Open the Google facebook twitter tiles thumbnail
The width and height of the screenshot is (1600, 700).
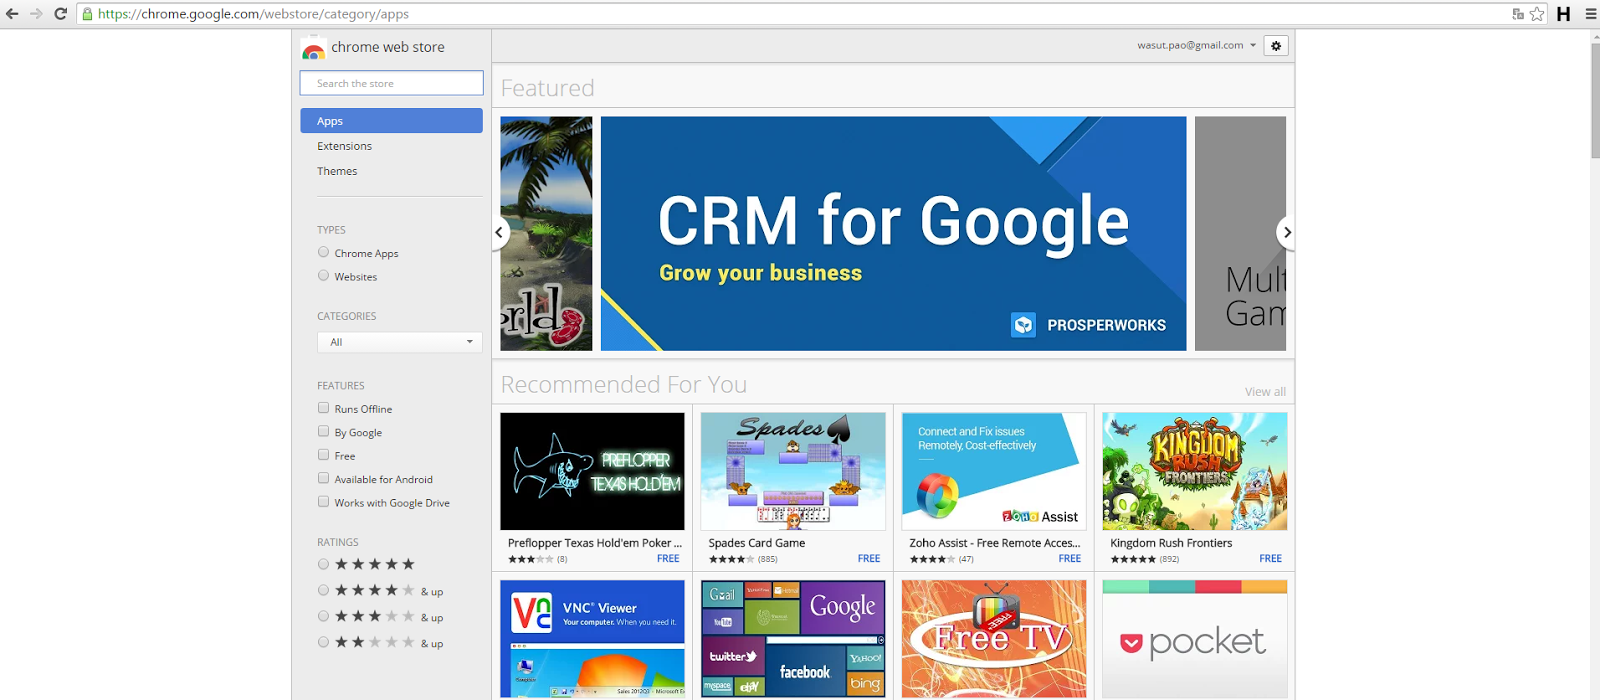793,639
